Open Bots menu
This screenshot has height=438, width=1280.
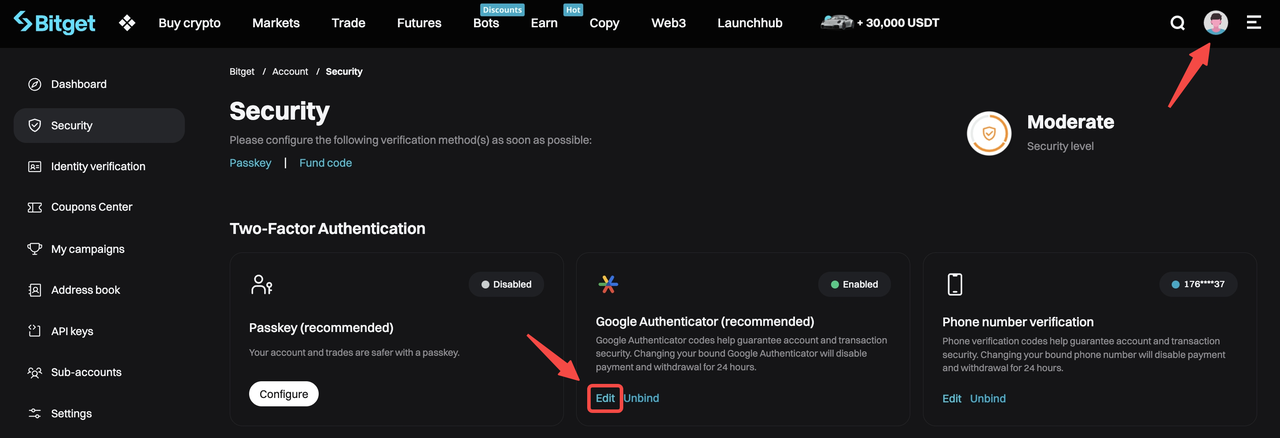(x=486, y=23)
